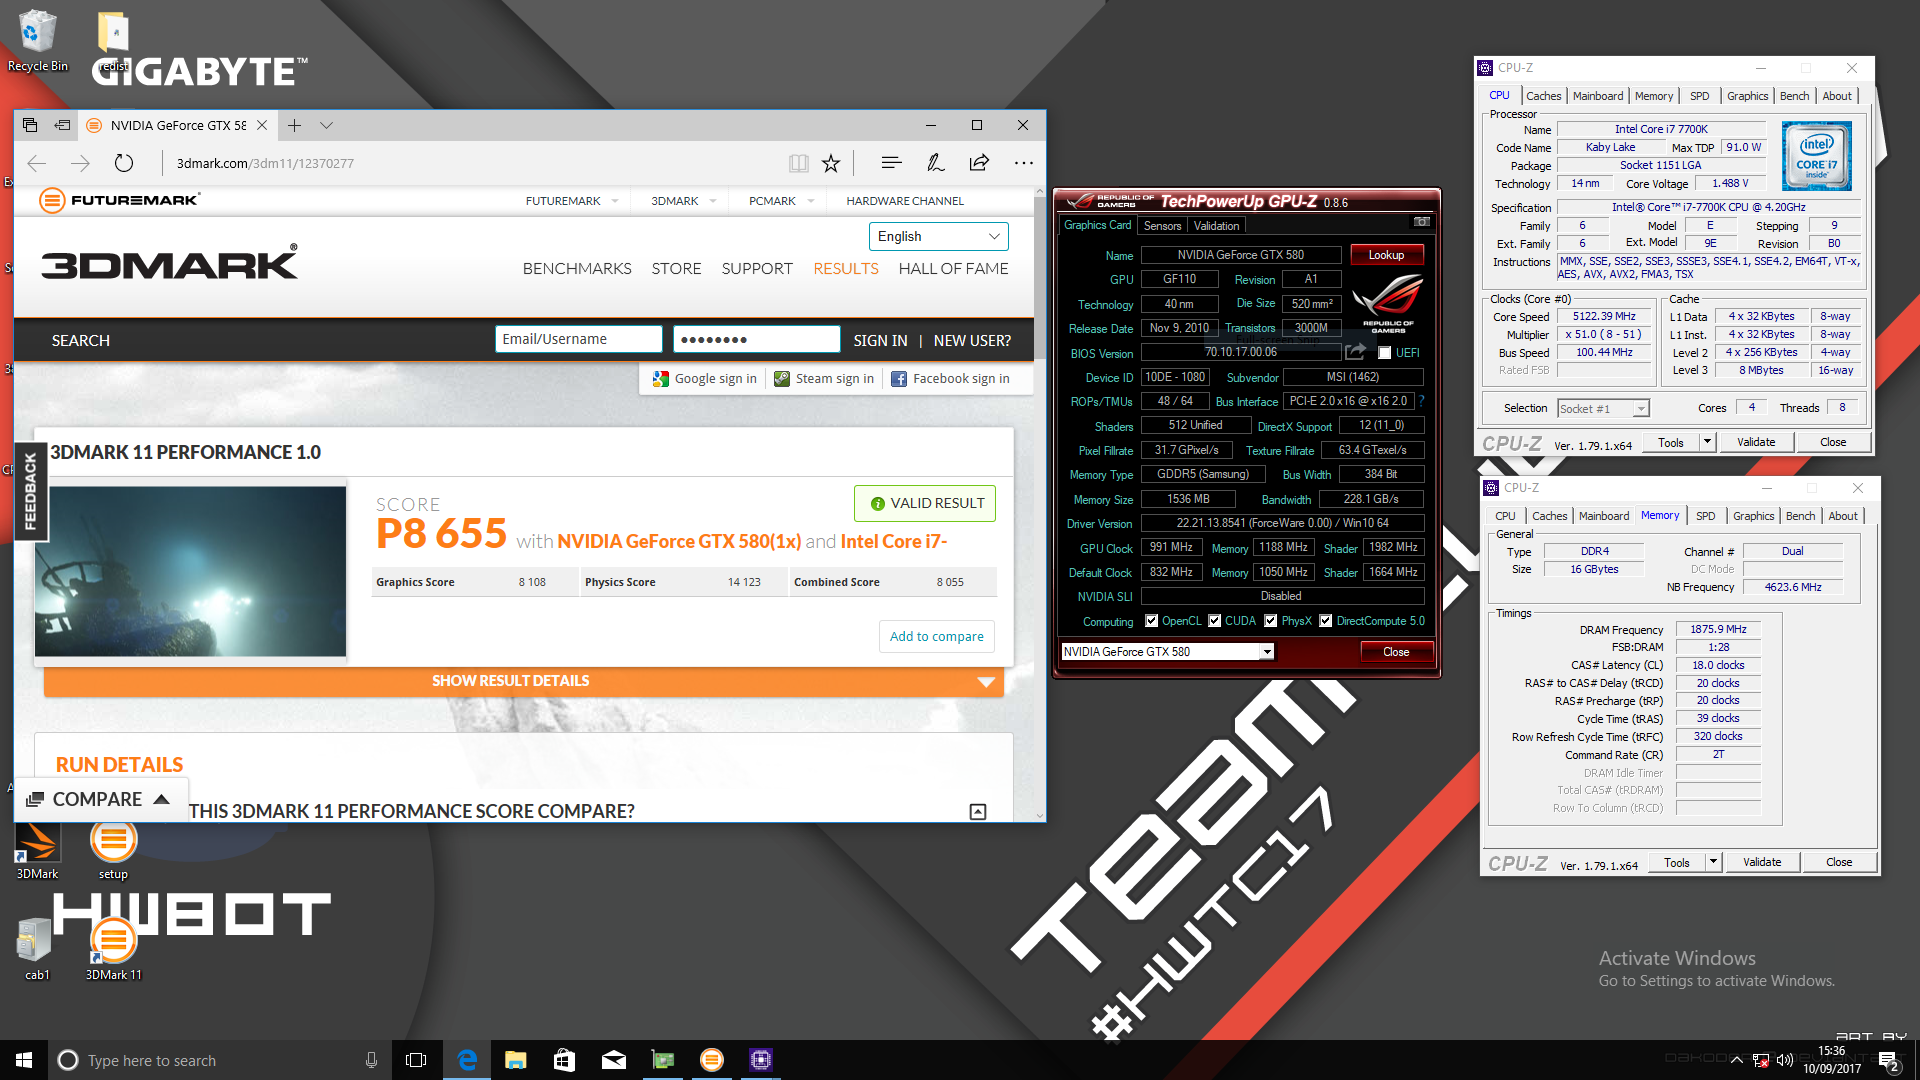
Task: Open the FEEDBACK side tab
Action: pyautogui.click(x=30, y=492)
